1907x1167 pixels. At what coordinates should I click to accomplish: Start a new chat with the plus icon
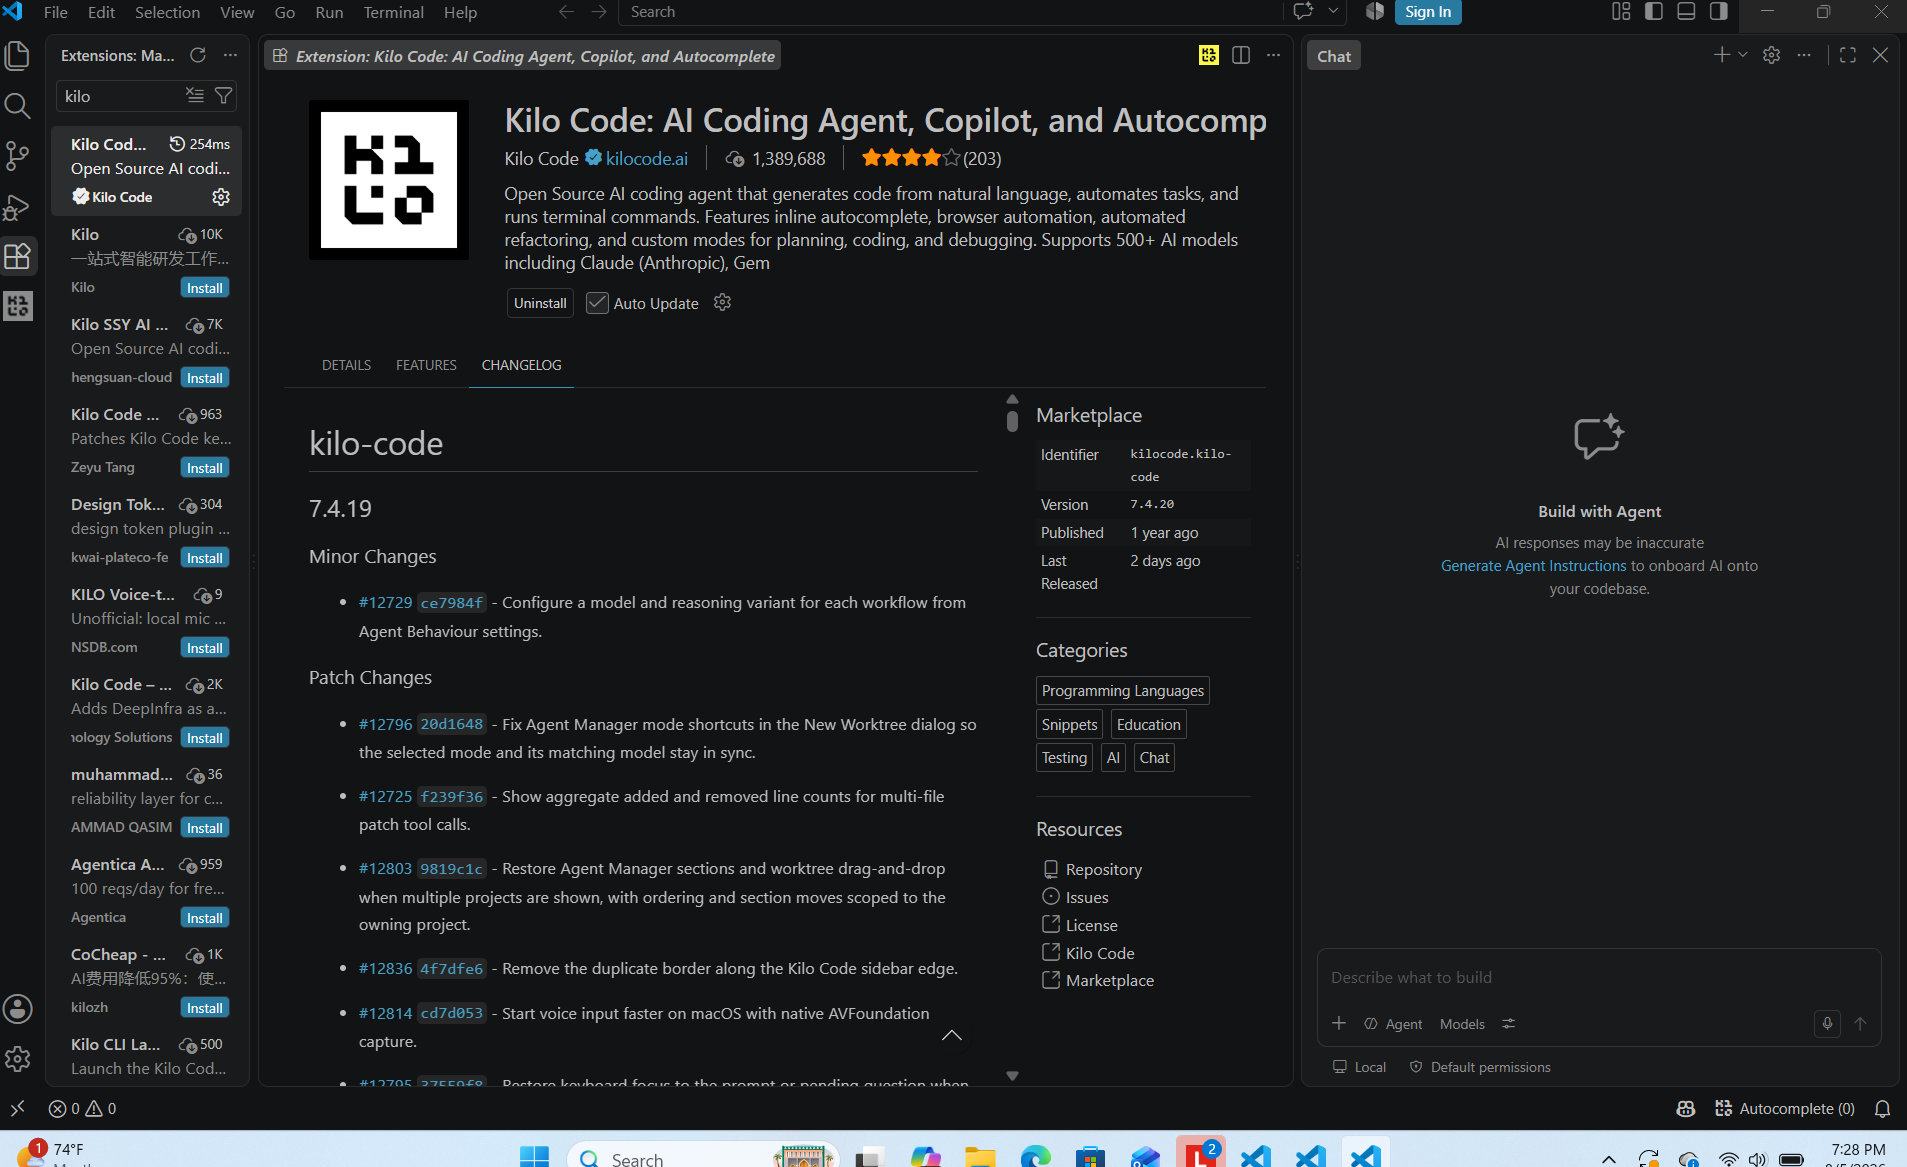pos(1721,55)
